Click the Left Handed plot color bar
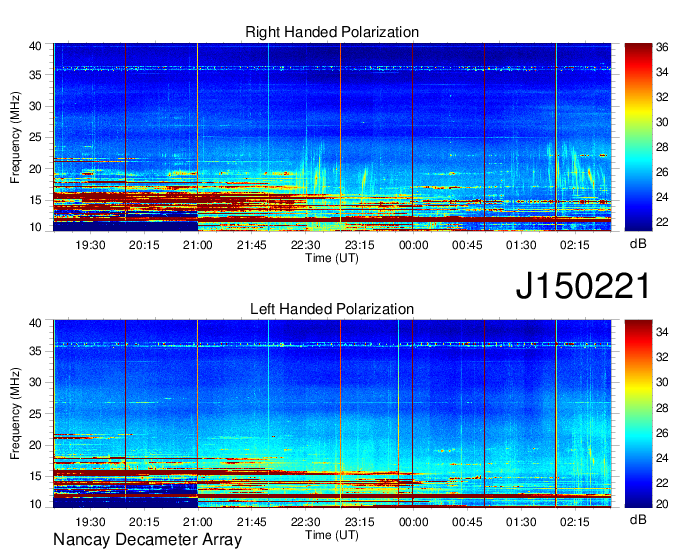Viewport: 680px width, 552px height. 638,414
